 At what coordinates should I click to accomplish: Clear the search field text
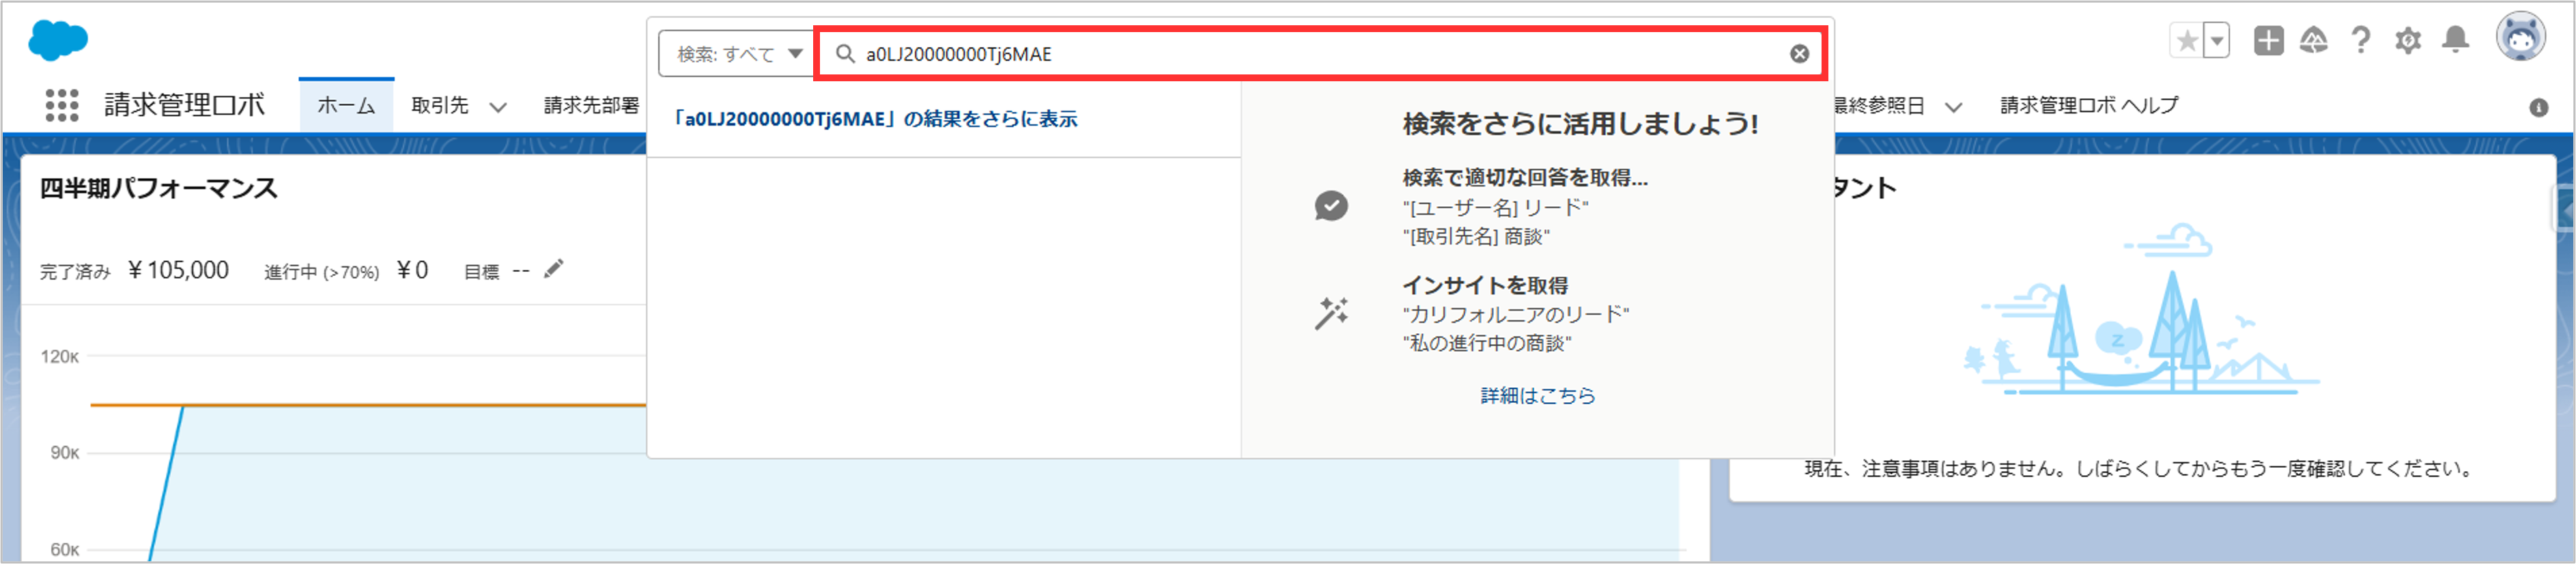tap(1798, 54)
